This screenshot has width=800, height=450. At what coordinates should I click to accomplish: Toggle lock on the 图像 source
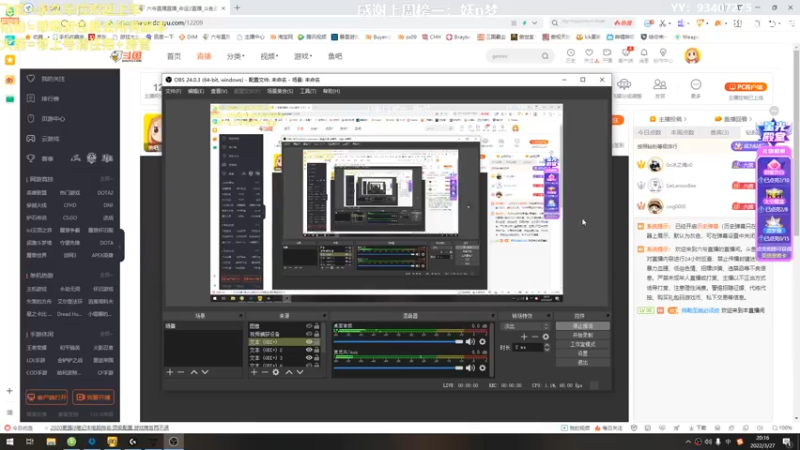pyautogui.click(x=317, y=326)
